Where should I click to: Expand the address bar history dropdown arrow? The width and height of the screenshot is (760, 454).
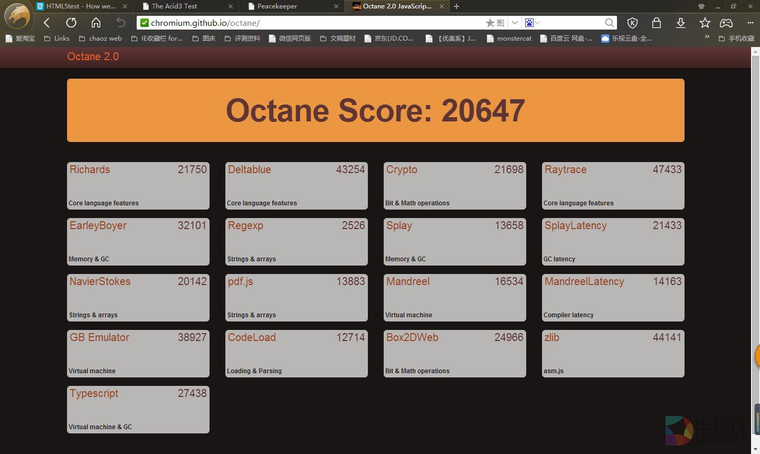point(515,22)
